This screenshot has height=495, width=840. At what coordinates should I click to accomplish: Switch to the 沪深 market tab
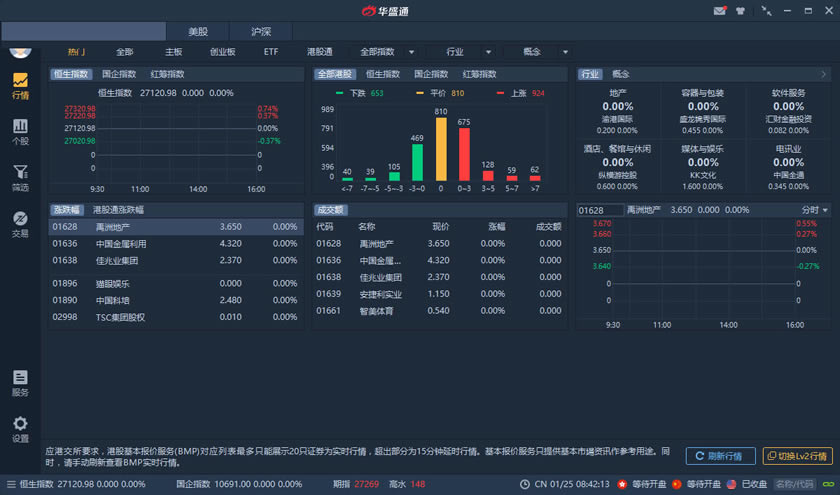[x=261, y=32]
